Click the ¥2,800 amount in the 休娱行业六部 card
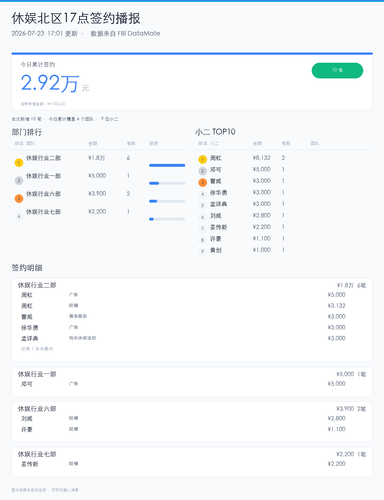Screen dimensions: 384x500 [x=336, y=418]
